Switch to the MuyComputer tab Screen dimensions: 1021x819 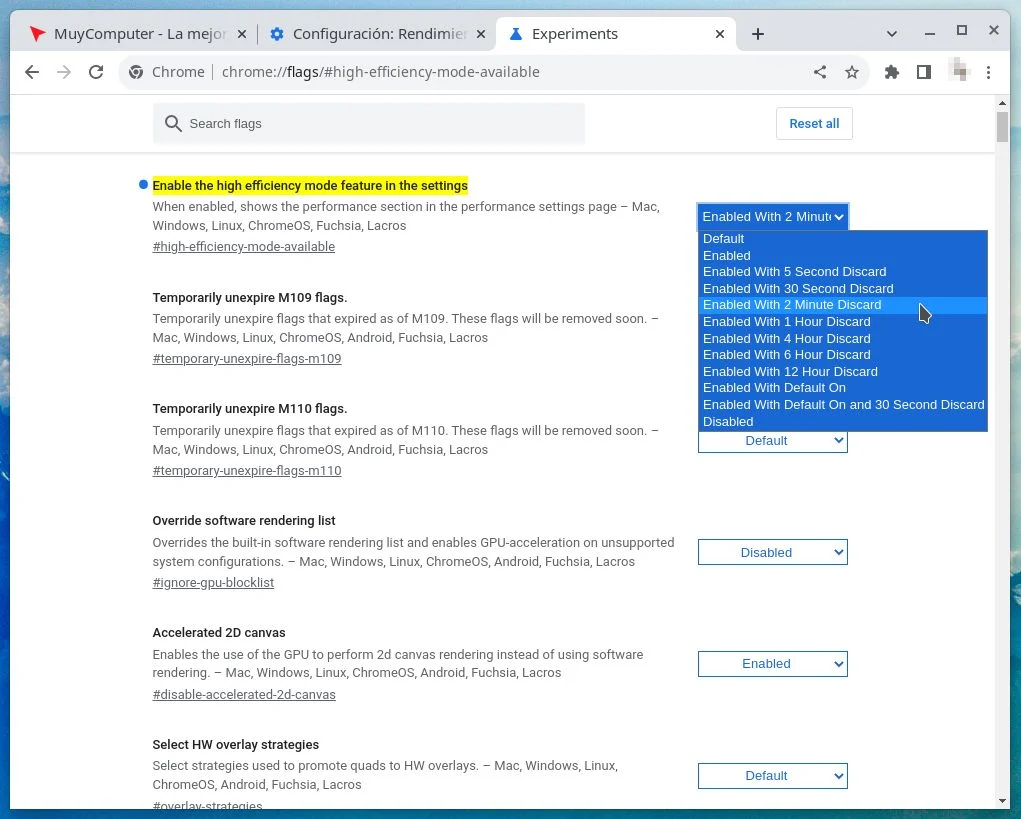138,34
